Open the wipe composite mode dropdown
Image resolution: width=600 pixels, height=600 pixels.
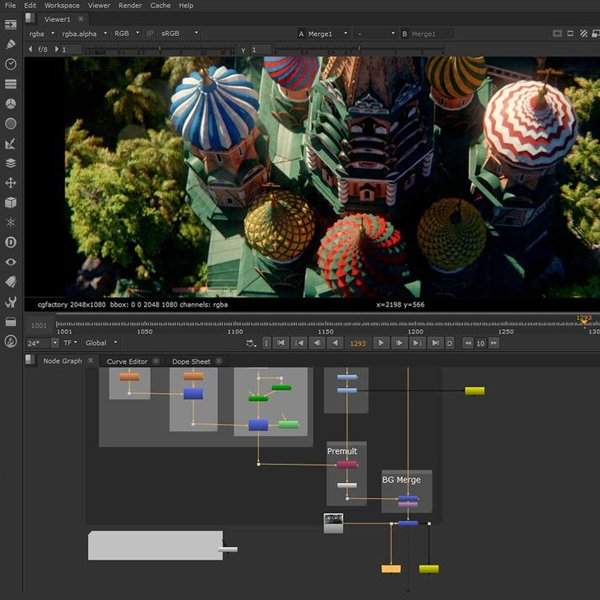click(x=375, y=34)
